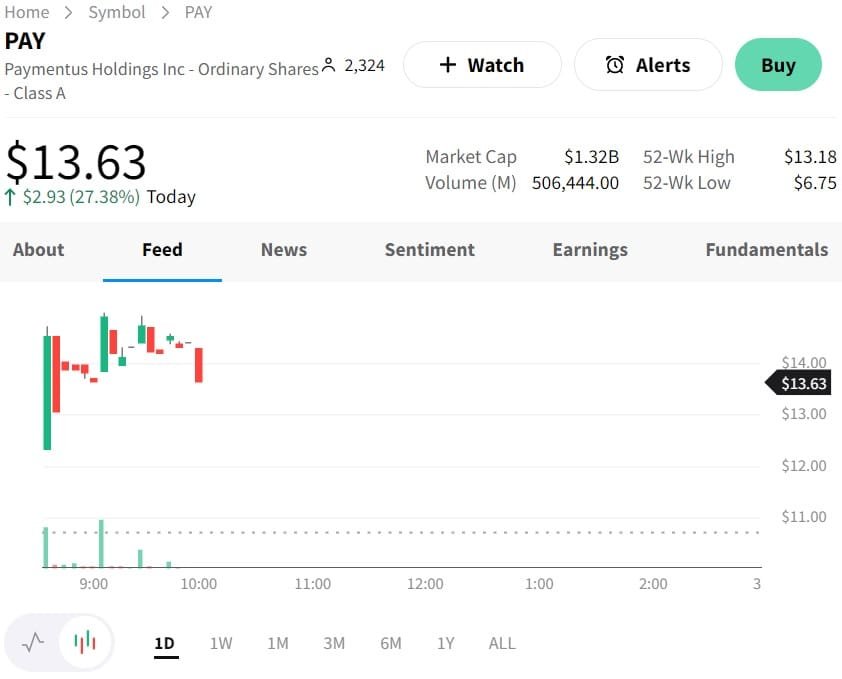842x679 pixels.
Task: Click the followers person icon
Action: [328, 66]
